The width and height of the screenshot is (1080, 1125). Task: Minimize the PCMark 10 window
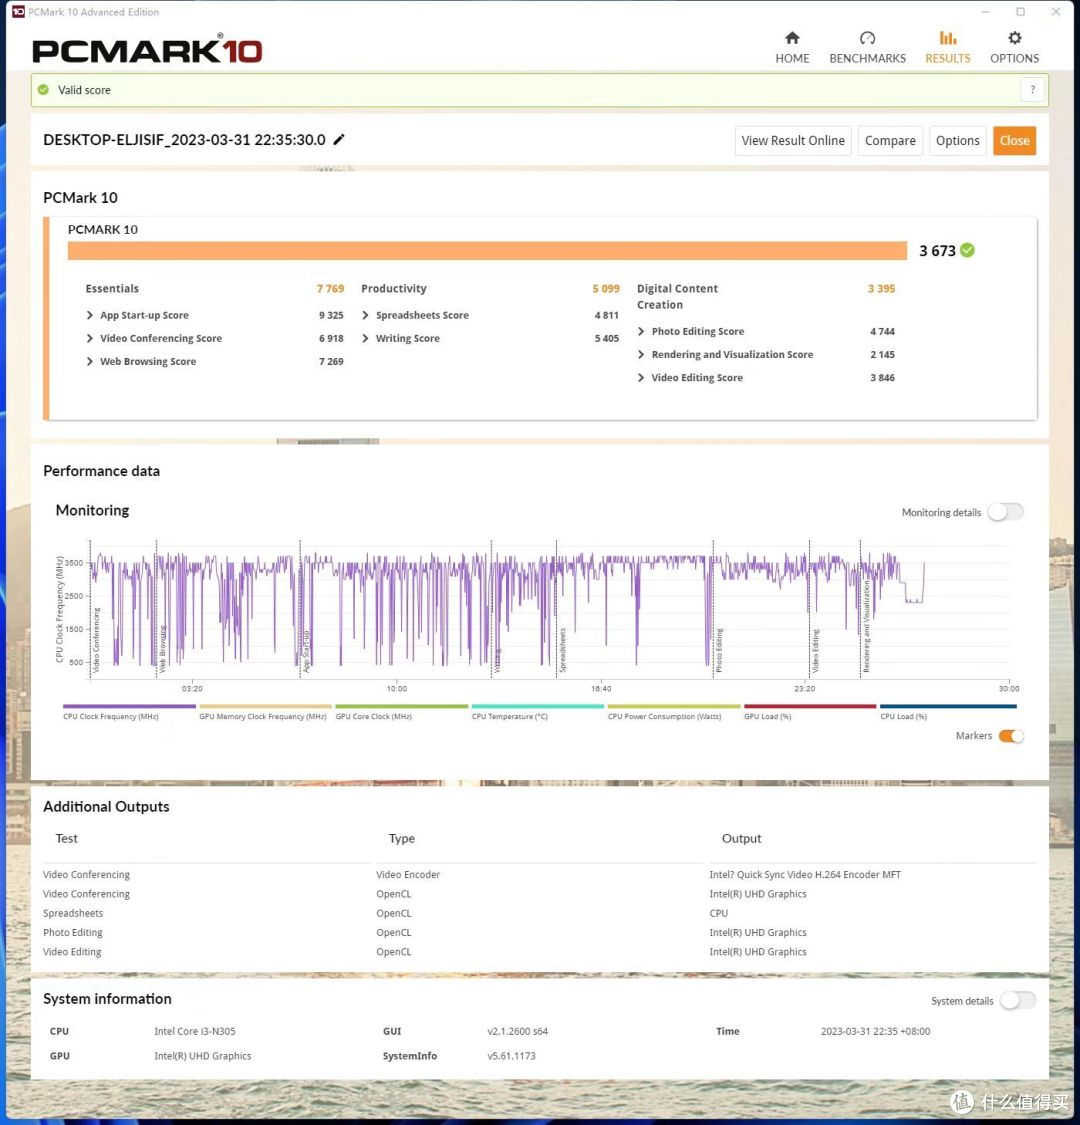(986, 11)
